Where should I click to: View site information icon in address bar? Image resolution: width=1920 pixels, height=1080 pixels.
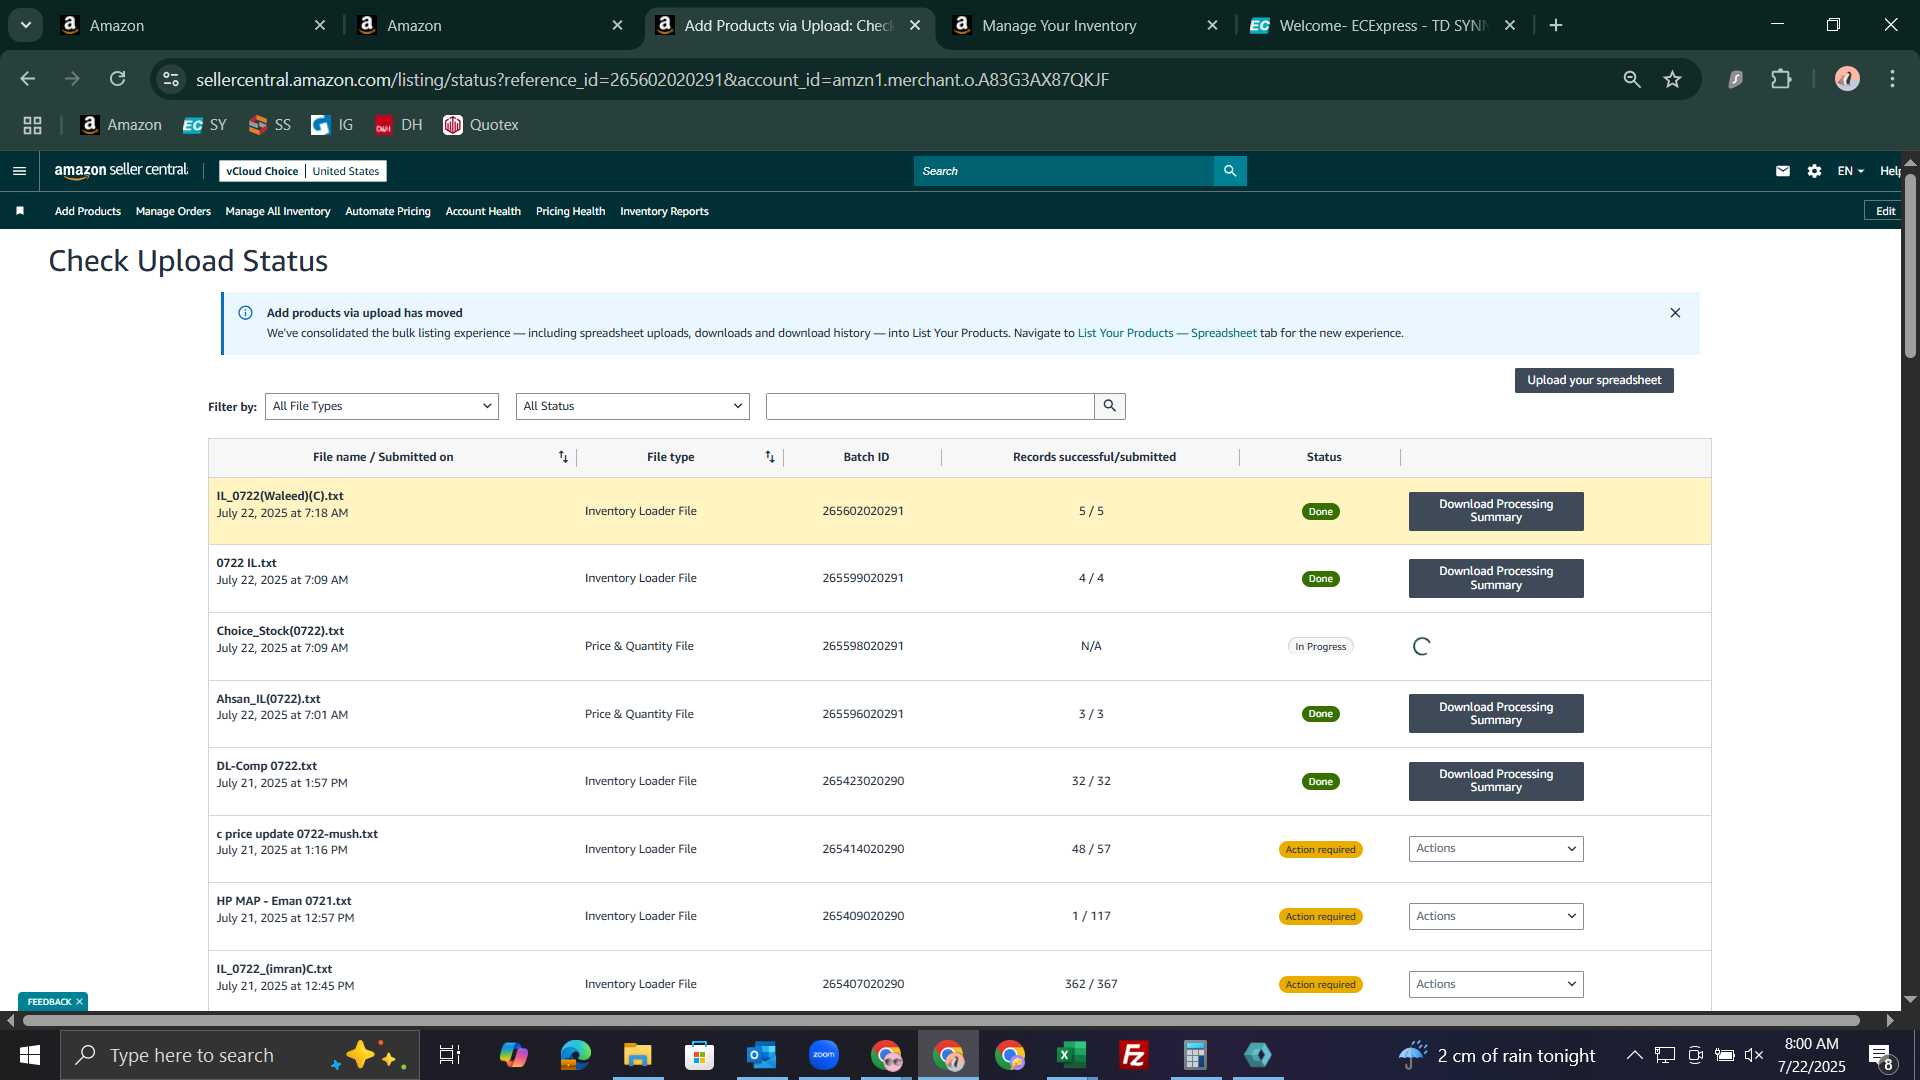tap(171, 79)
